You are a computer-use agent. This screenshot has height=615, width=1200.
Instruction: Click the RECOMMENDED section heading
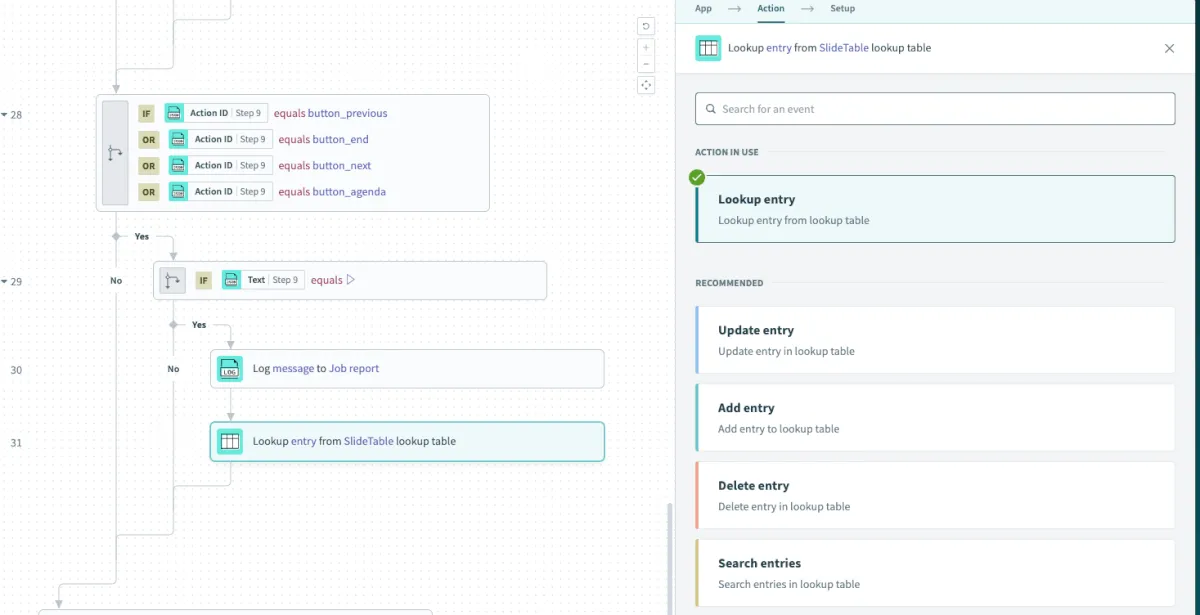tap(729, 283)
